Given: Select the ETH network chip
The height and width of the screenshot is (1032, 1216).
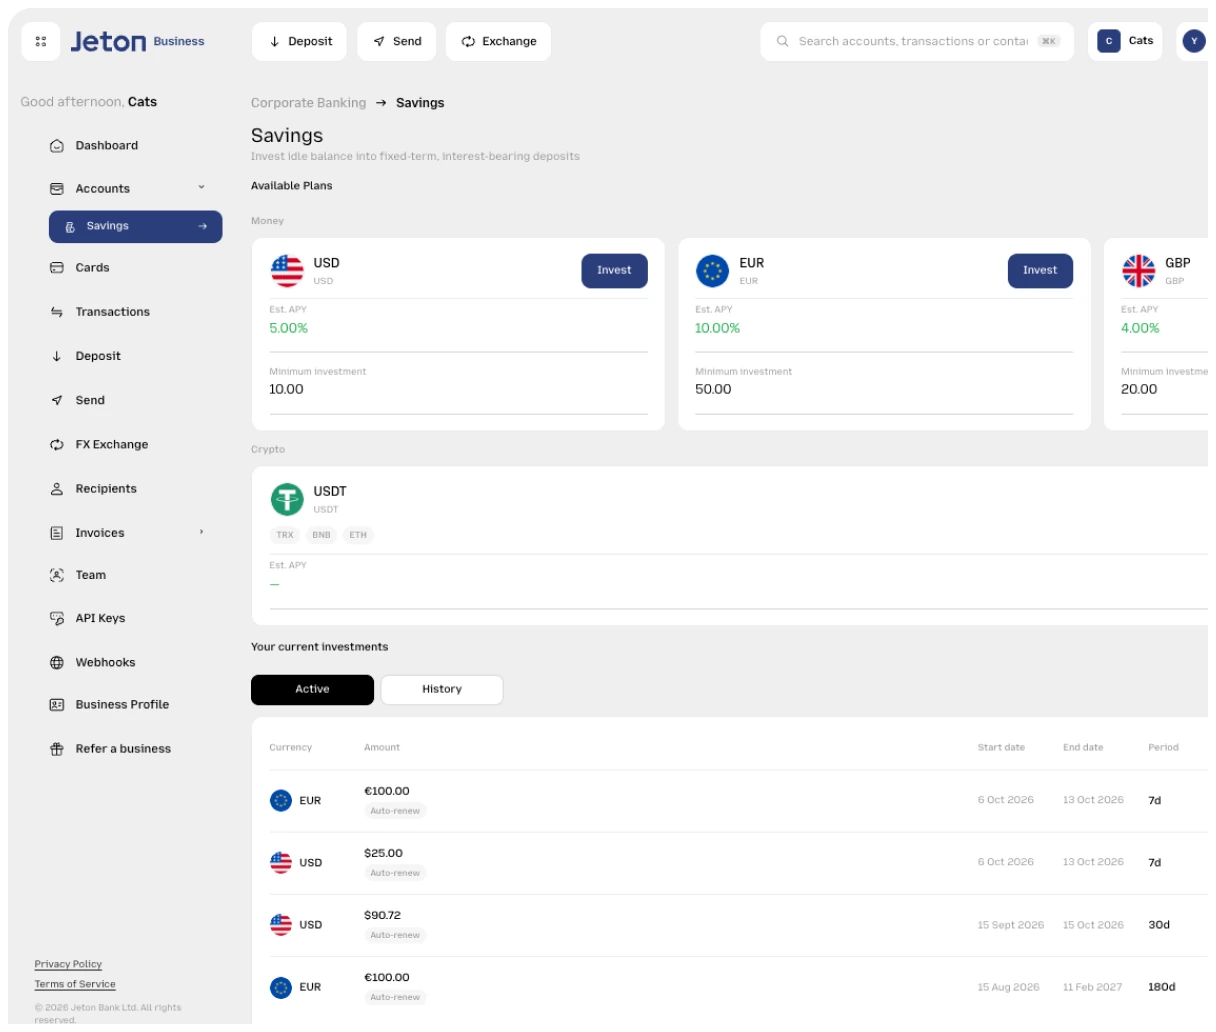Looking at the screenshot, I should coord(358,535).
